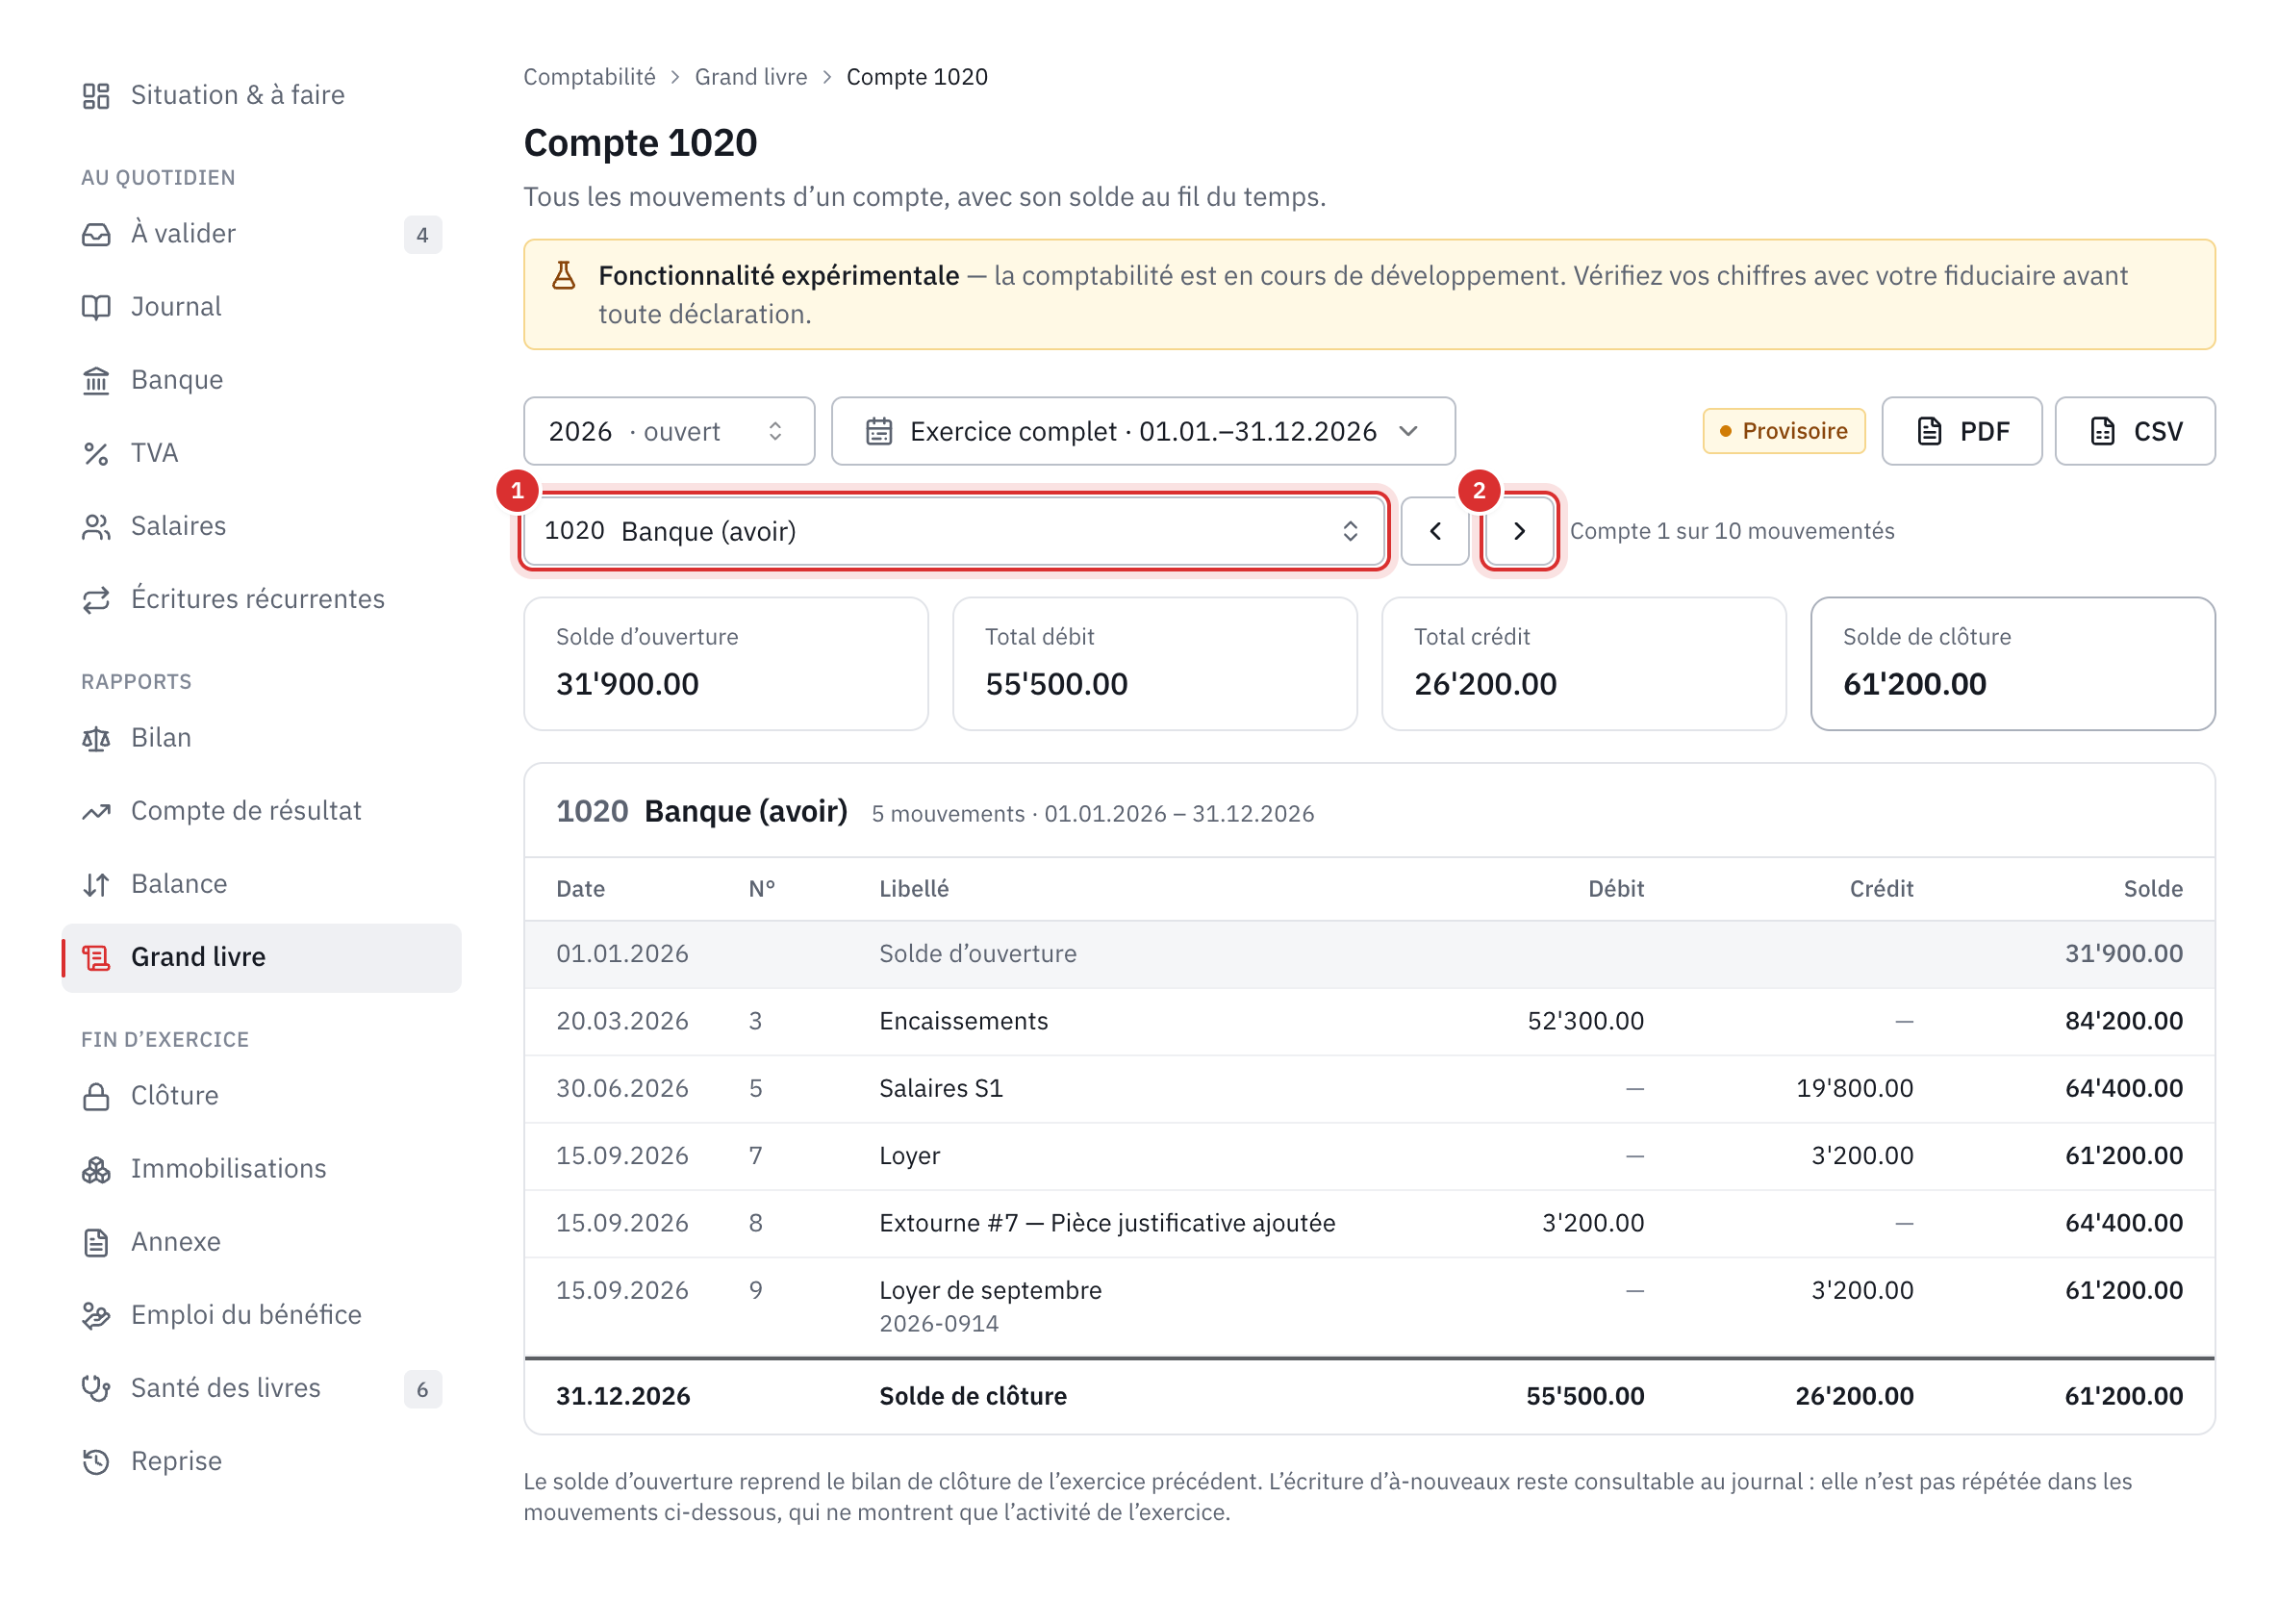Open the Emploi du bénéfice hand icon

click(x=96, y=1315)
